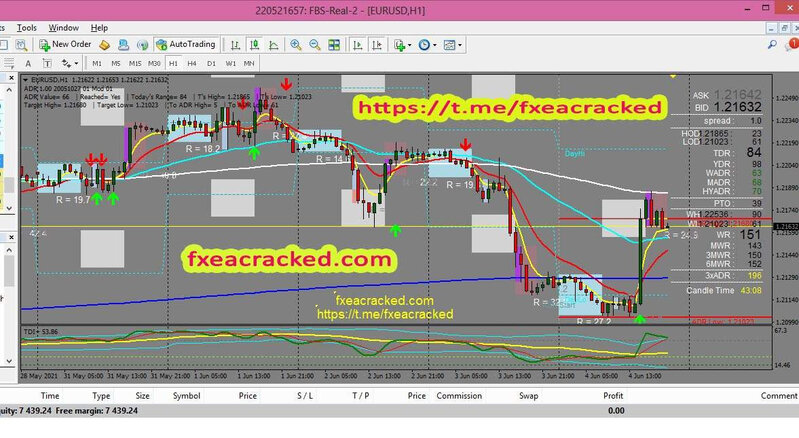This screenshot has height=438, width=799.
Task: Toggle AutoTrading on or off
Action: (x=186, y=45)
